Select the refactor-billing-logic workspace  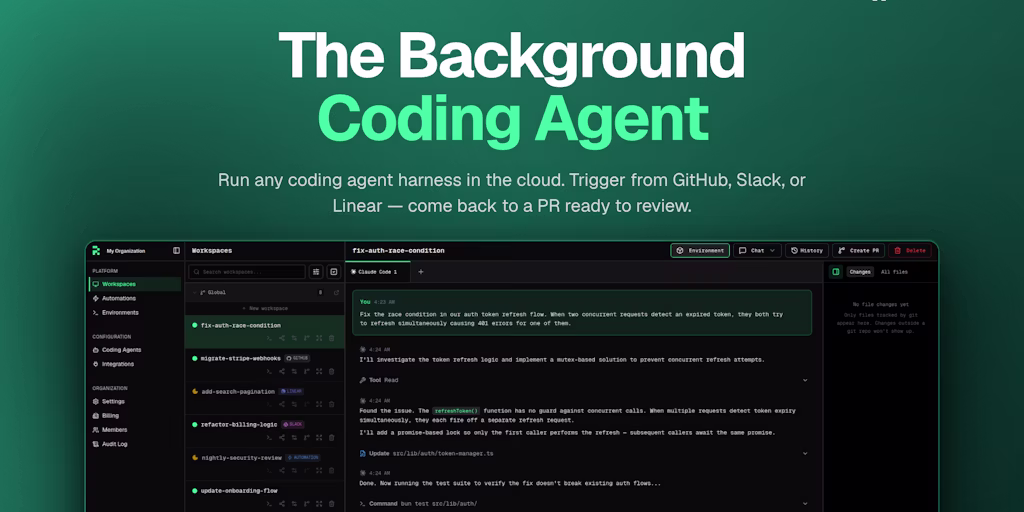264,432
